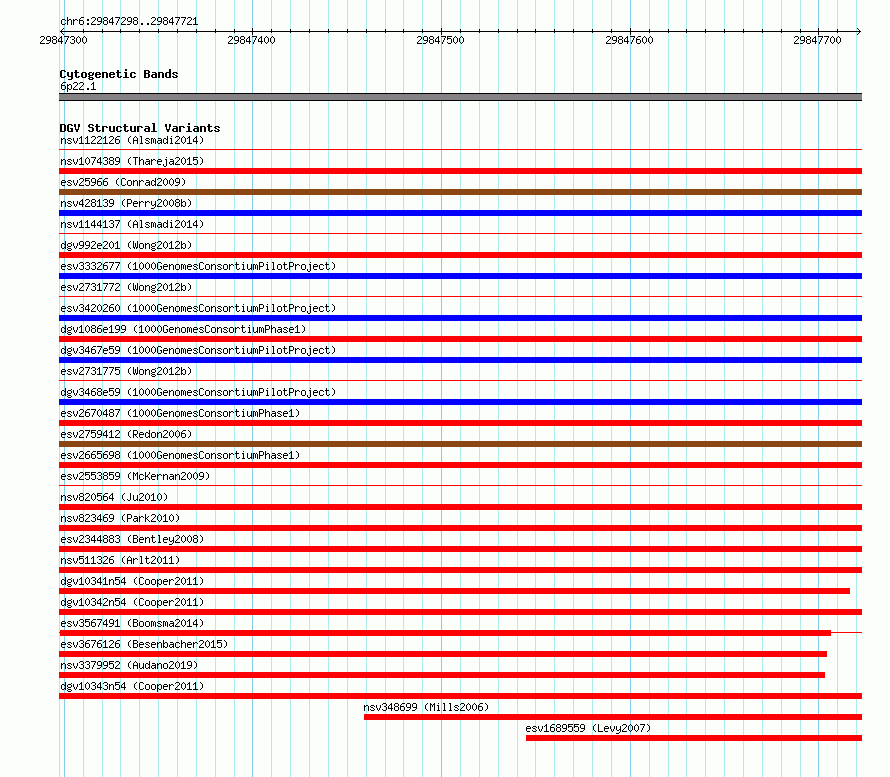The width and height of the screenshot is (890, 777).
Task: Click the nsv1144137 (Alsmadi2014) label
Action: (132, 224)
